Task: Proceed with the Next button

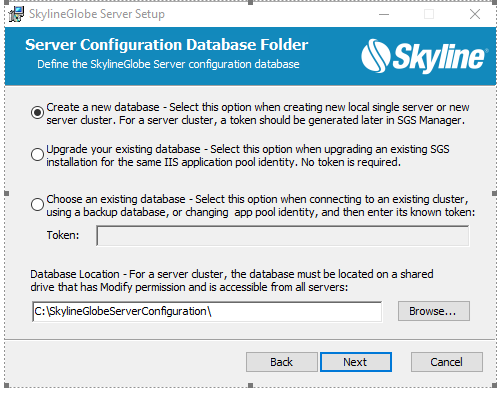Action: pyautogui.click(x=356, y=362)
